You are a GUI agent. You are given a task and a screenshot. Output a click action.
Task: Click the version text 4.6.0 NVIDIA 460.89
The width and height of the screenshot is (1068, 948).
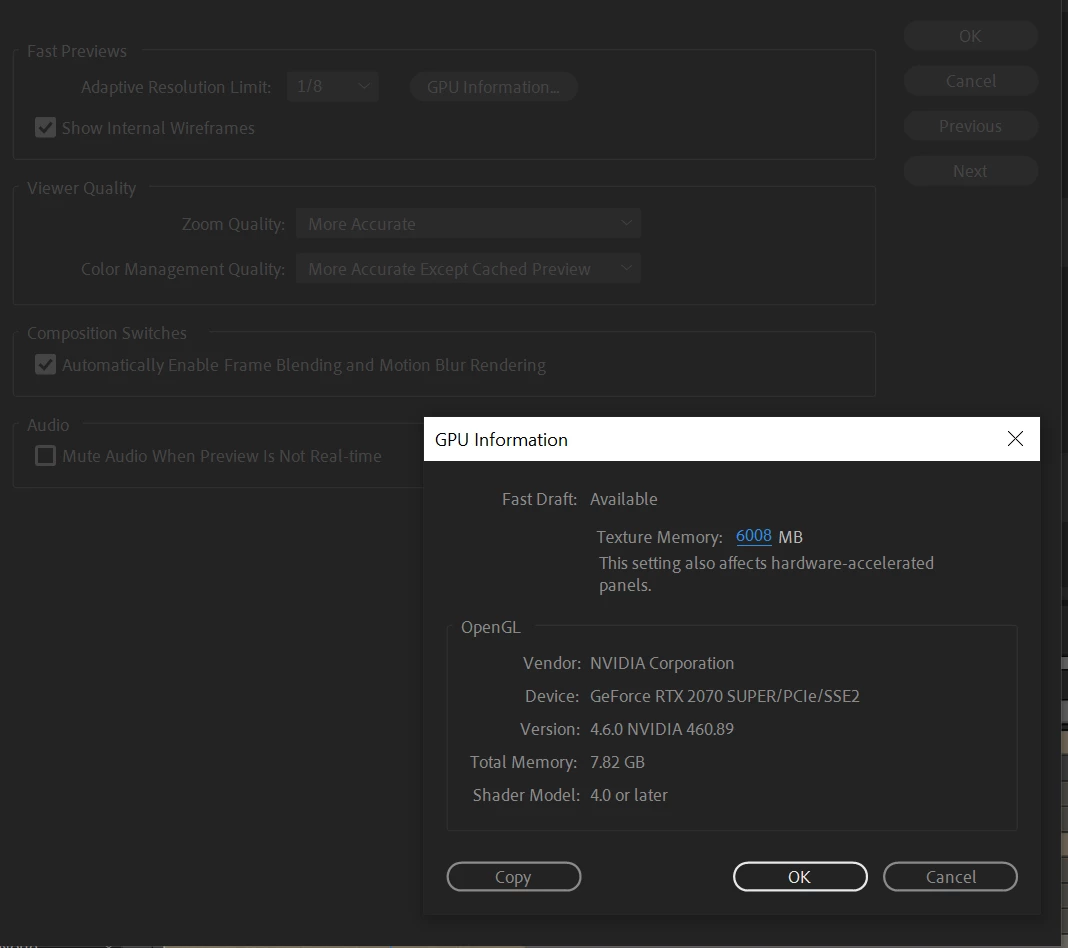click(662, 729)
